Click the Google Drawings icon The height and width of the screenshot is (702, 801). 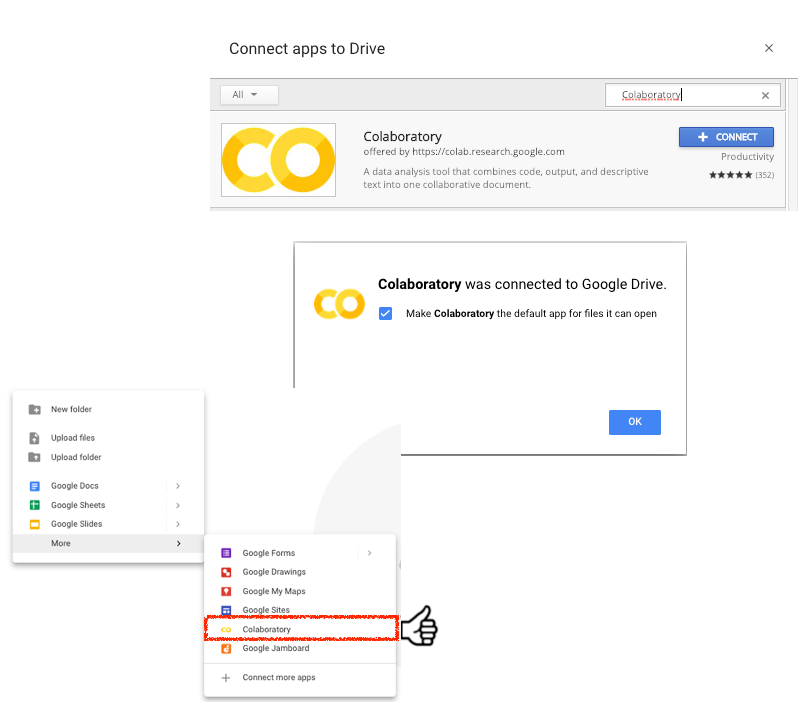pos(226,572)
